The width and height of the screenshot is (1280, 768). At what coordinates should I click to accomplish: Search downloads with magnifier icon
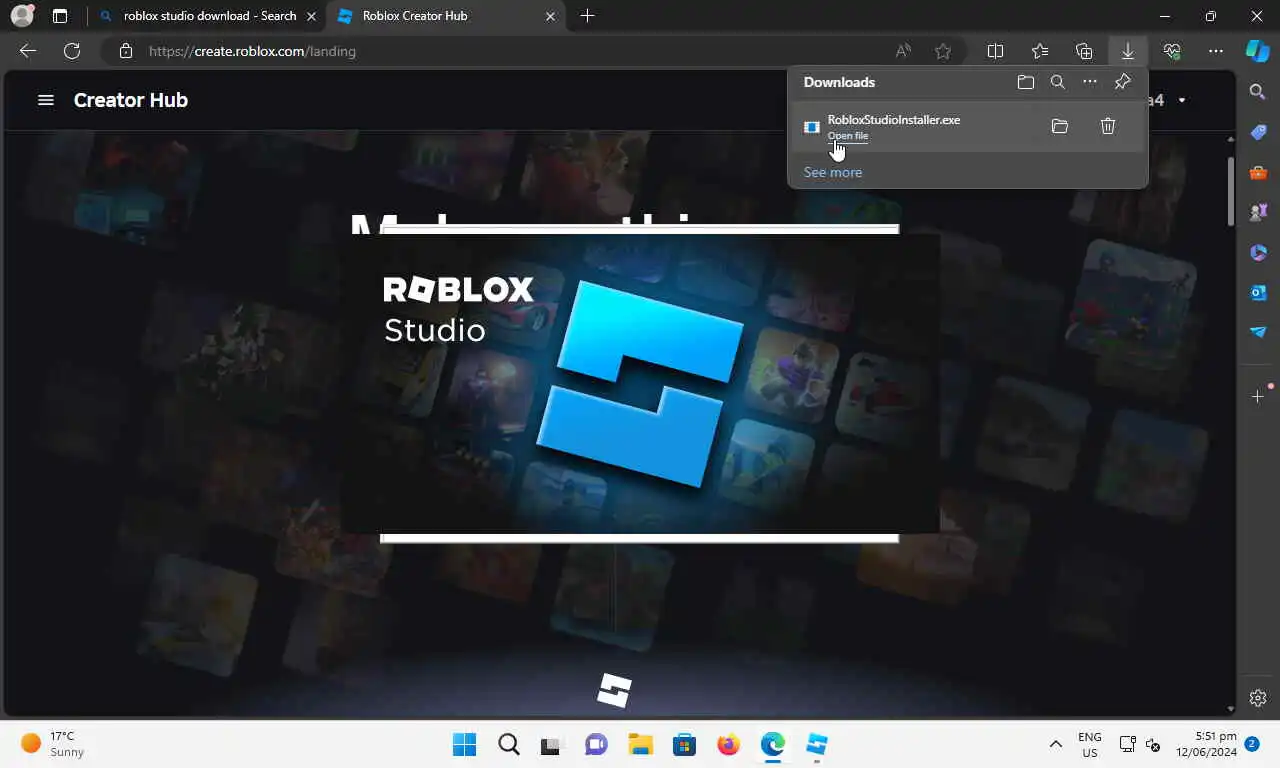(x=1058, y=82)
